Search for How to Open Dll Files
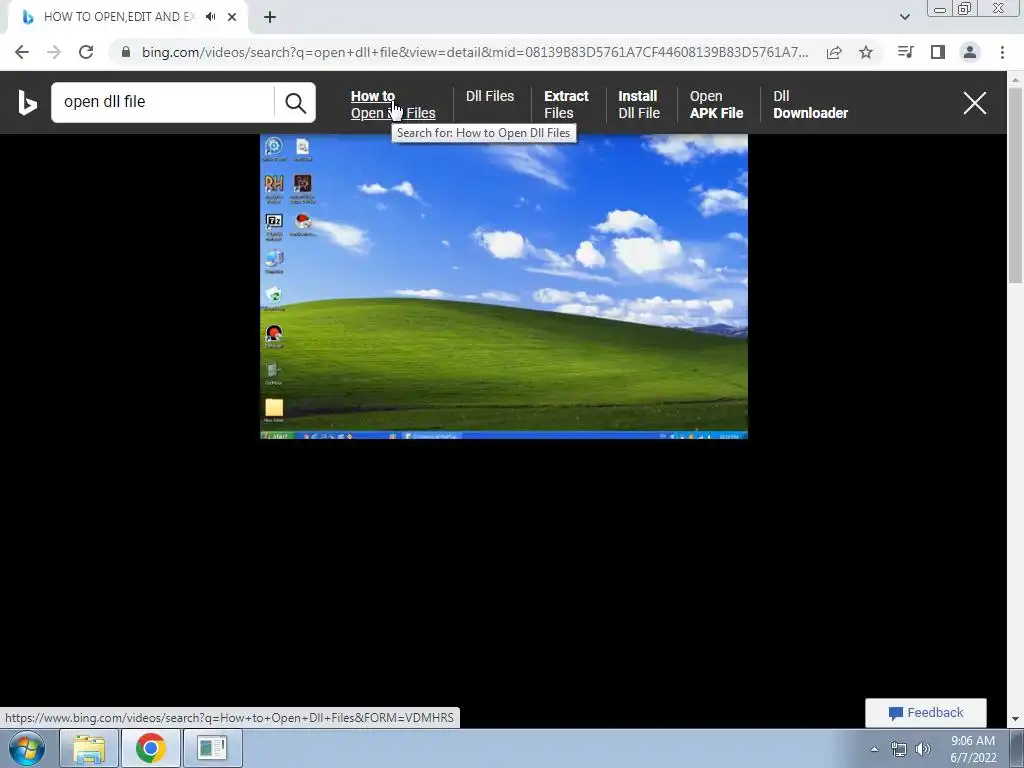1024x768 pixels. click(392, 104)
